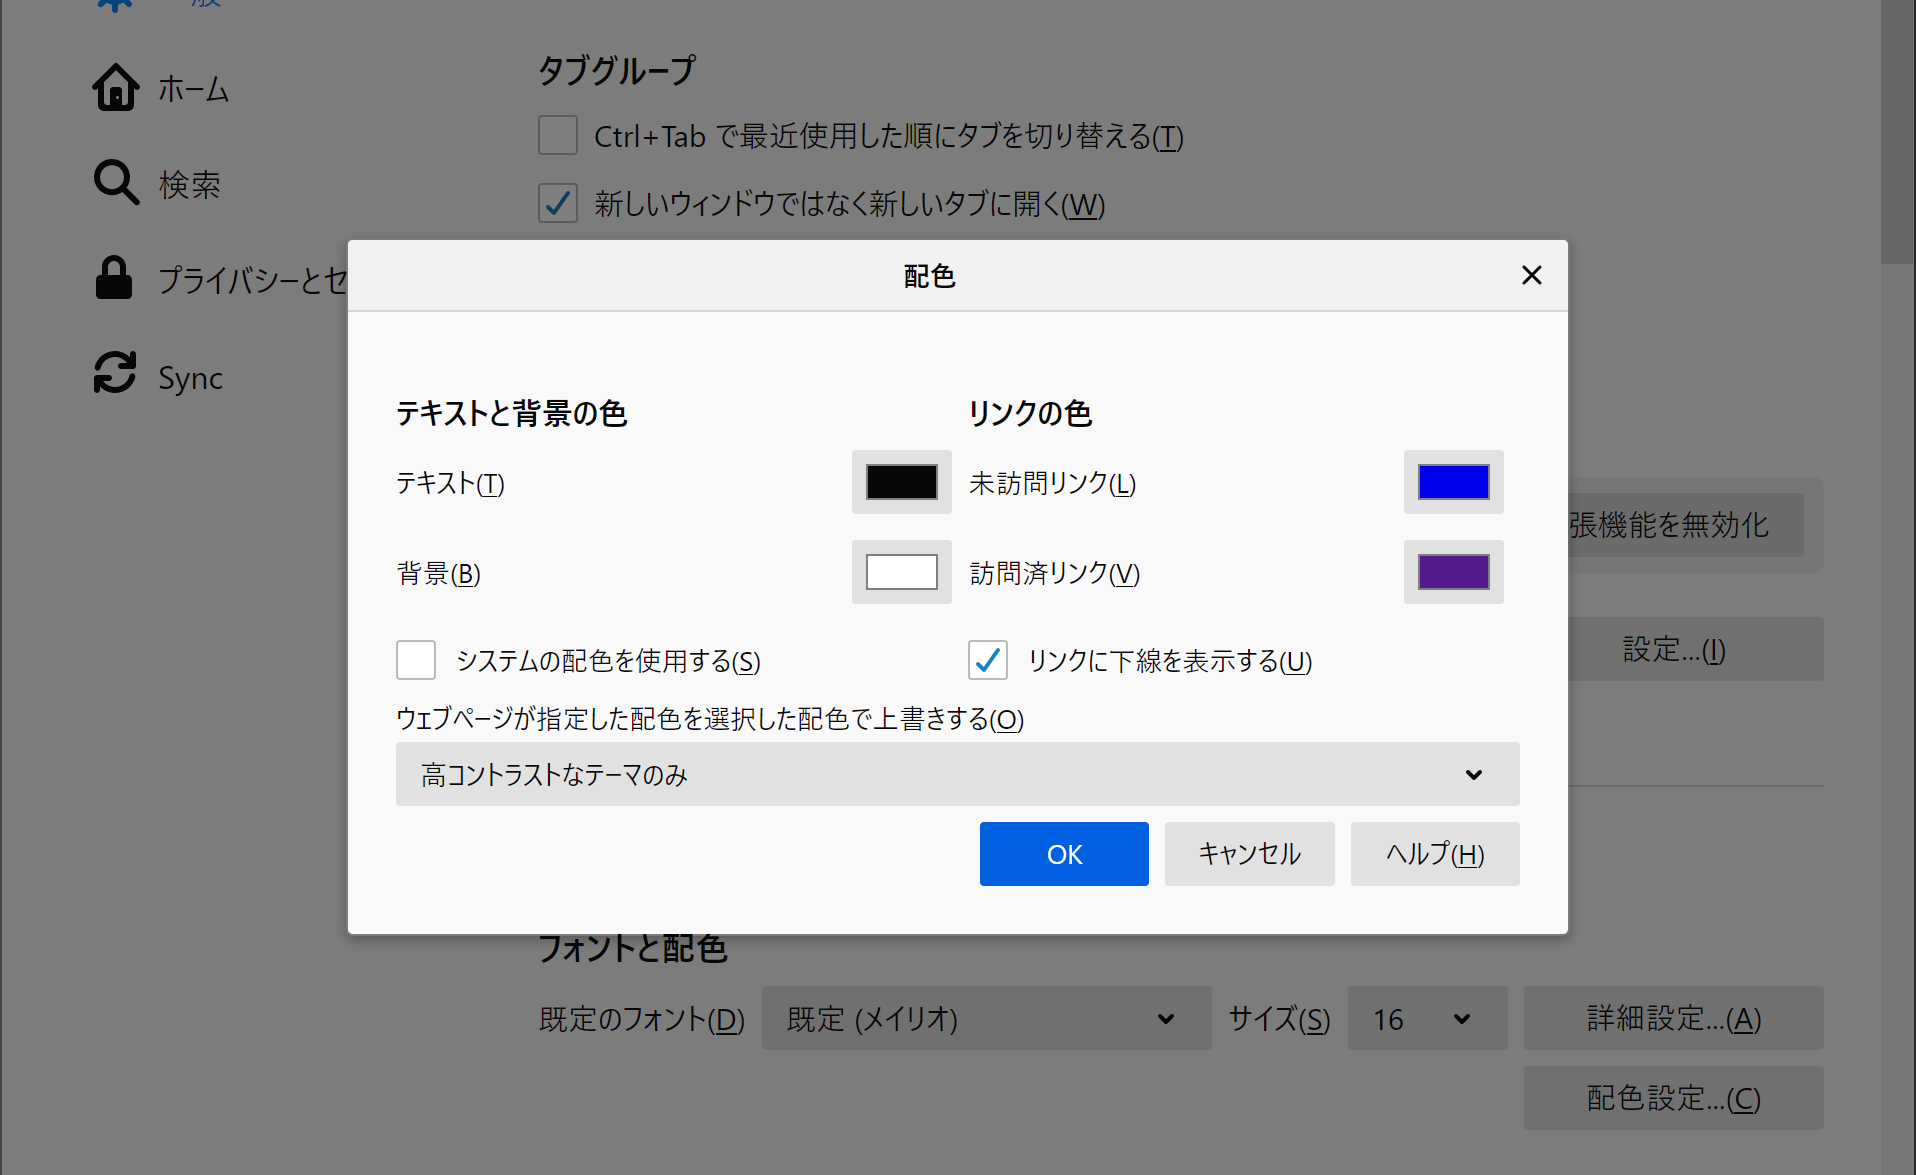1916x1175 pixels.
Task: Uncheck リンクに下線を表示する checkbox
Action: tap(988, 660)
